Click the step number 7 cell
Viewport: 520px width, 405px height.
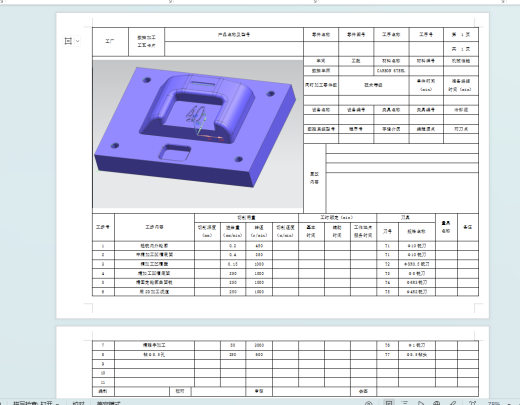[103, 345]
